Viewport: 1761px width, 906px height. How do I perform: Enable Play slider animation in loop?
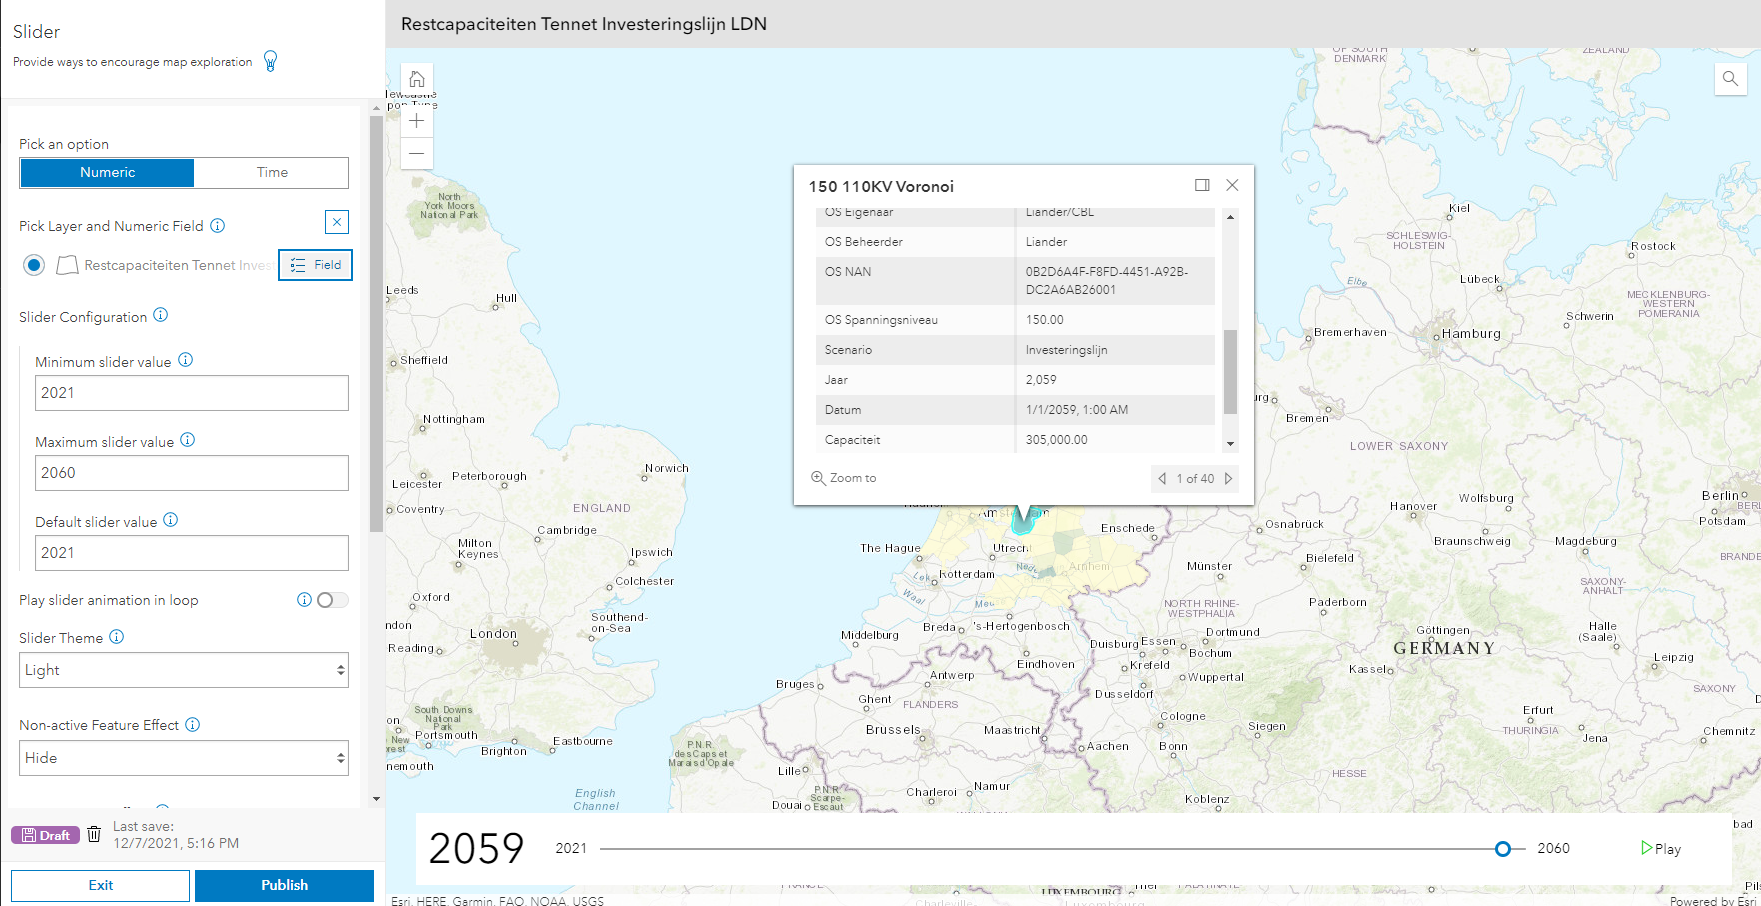coord(333,600)
